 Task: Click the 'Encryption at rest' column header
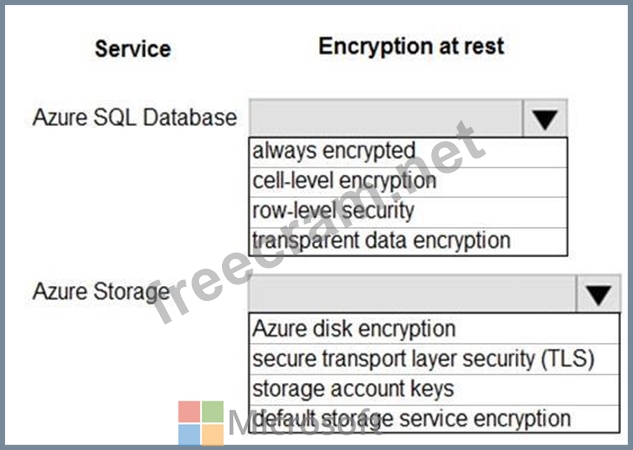pos(411,46)
